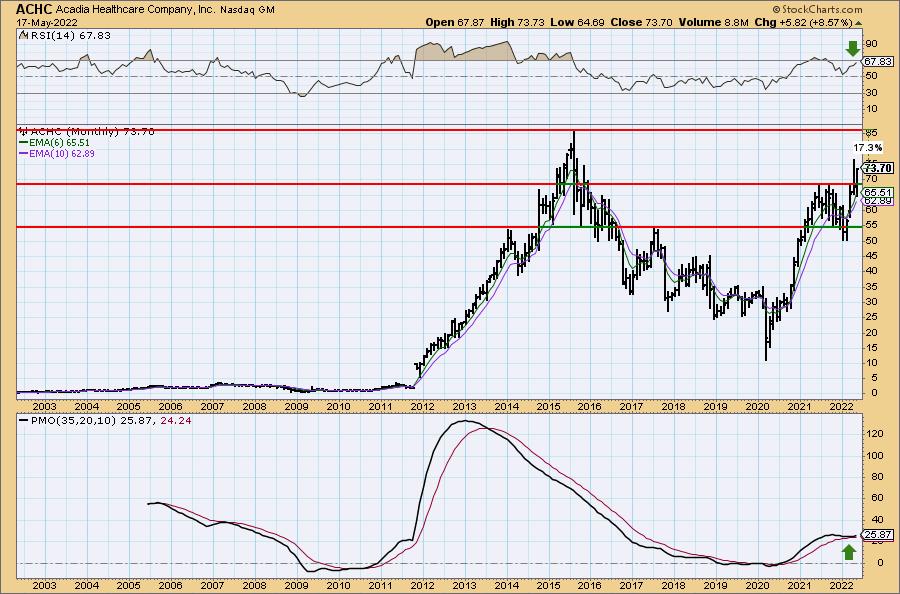Click the black PMO legend line
Image resolution: width=900 pixels, height=594 pixels.
pos(24,421)
